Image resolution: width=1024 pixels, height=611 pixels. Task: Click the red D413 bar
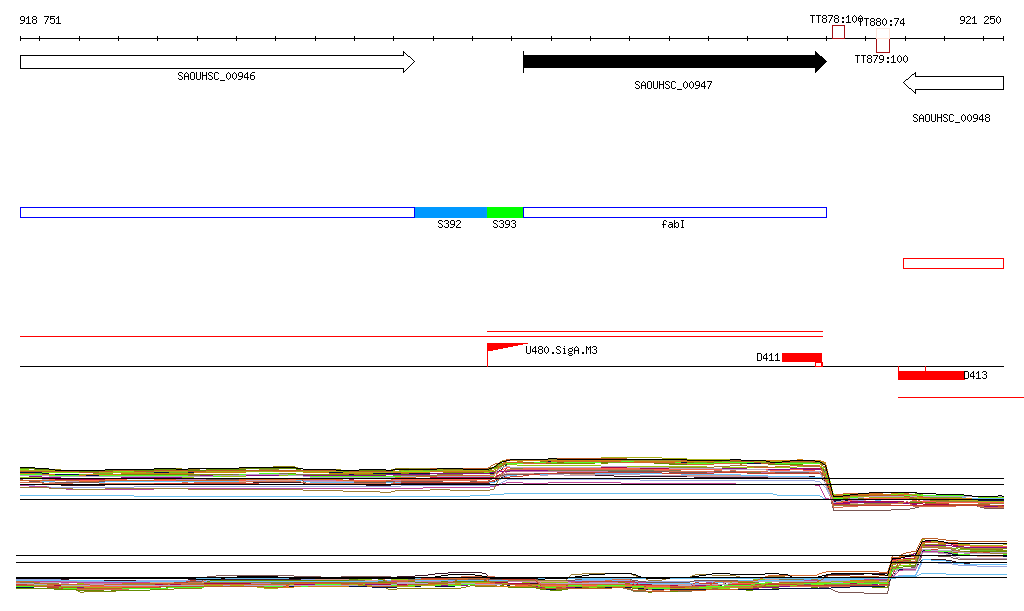pyautogui.click(x=930, y=375)
